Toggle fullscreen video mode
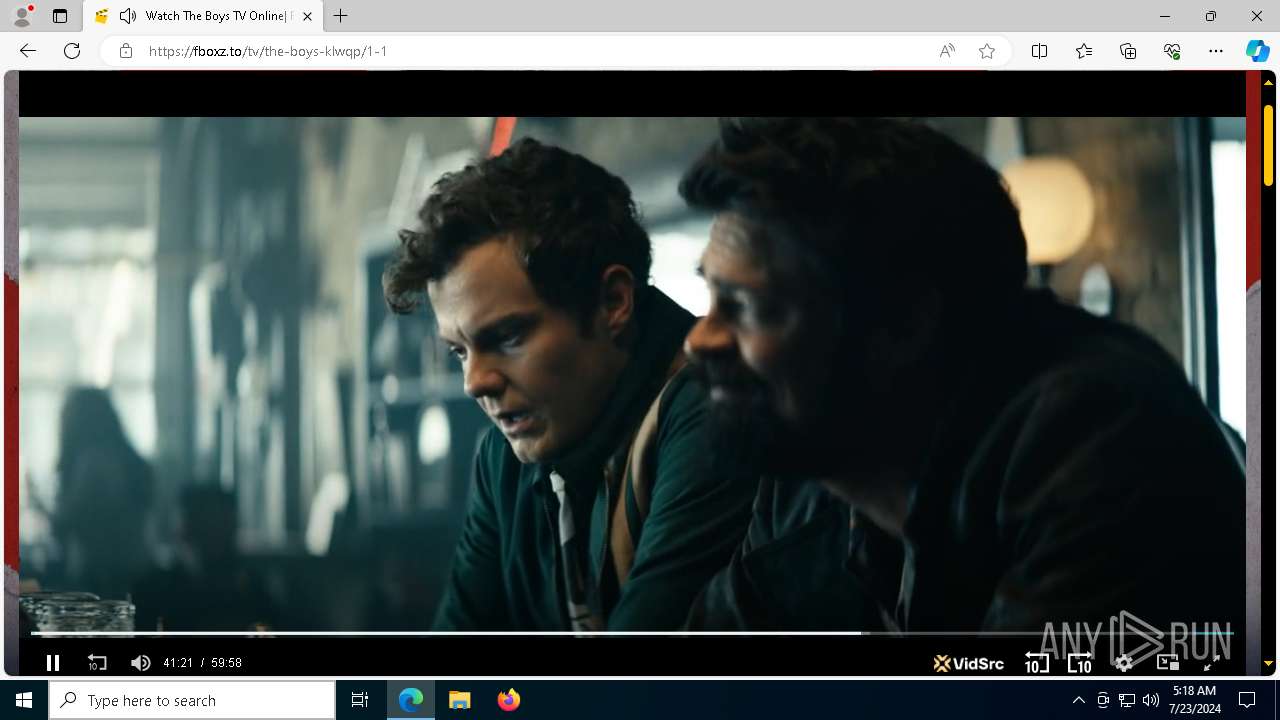This screenshot has width=1280, height=720. (1210, 663)
